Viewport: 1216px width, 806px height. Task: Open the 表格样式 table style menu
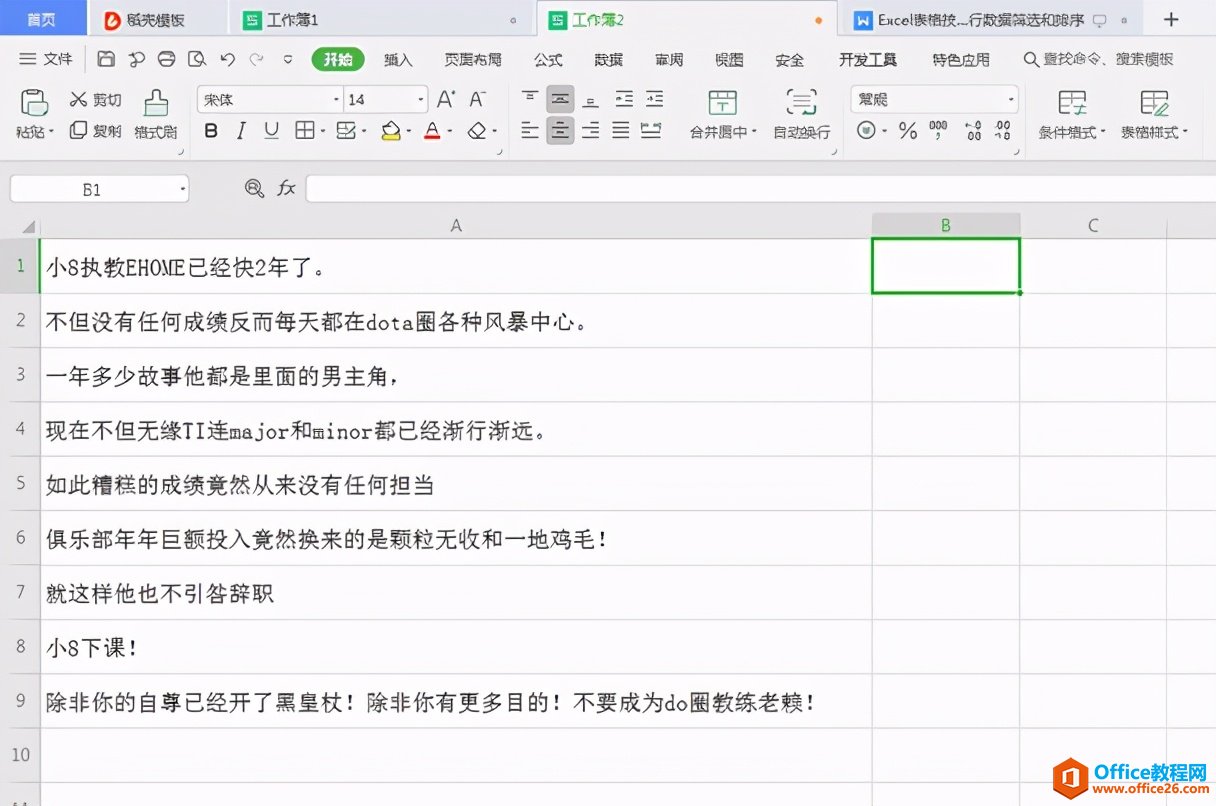click(1154, 132)
